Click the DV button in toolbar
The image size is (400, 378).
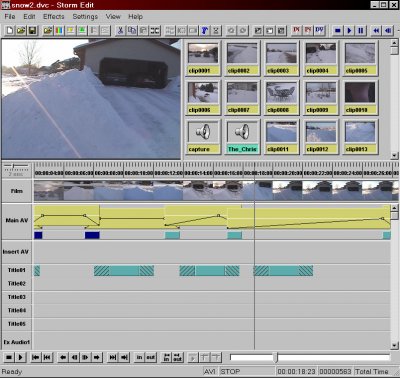point(319,31)
